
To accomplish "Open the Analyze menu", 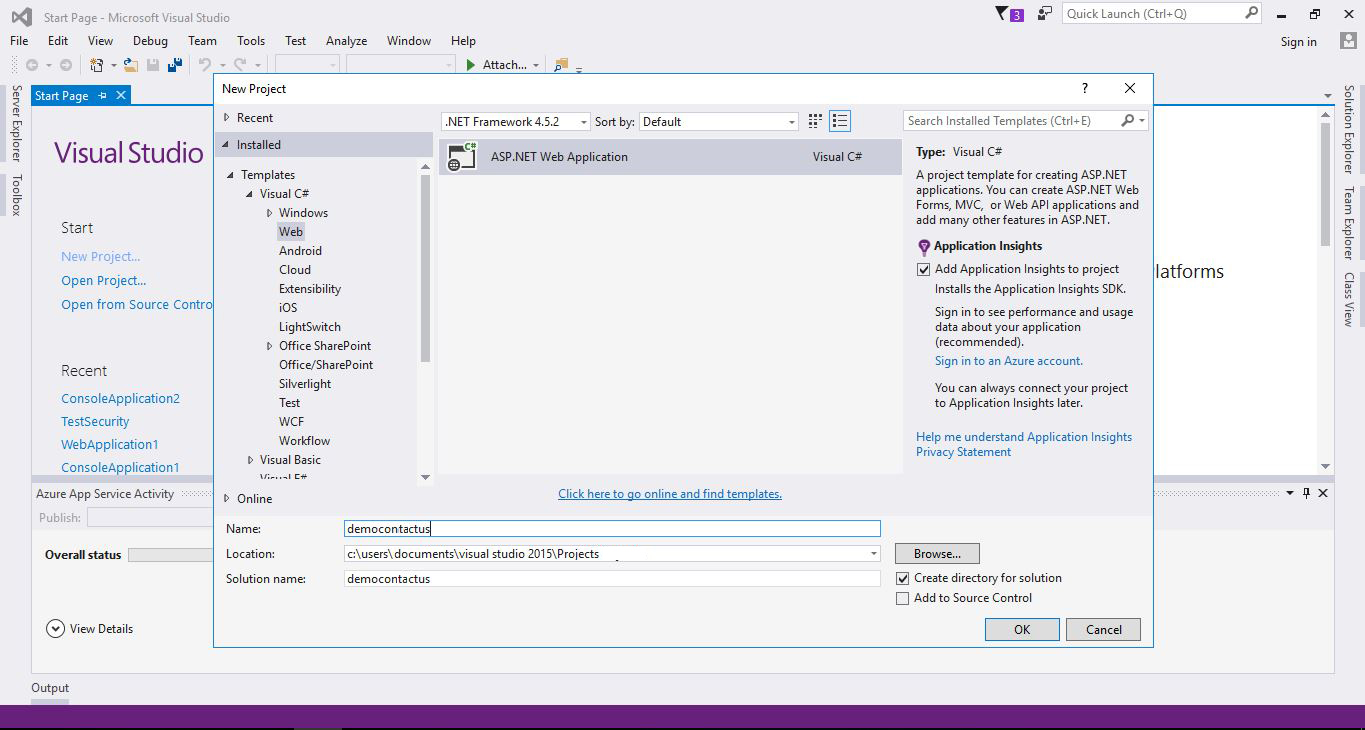I will click(x=346, y=41).
